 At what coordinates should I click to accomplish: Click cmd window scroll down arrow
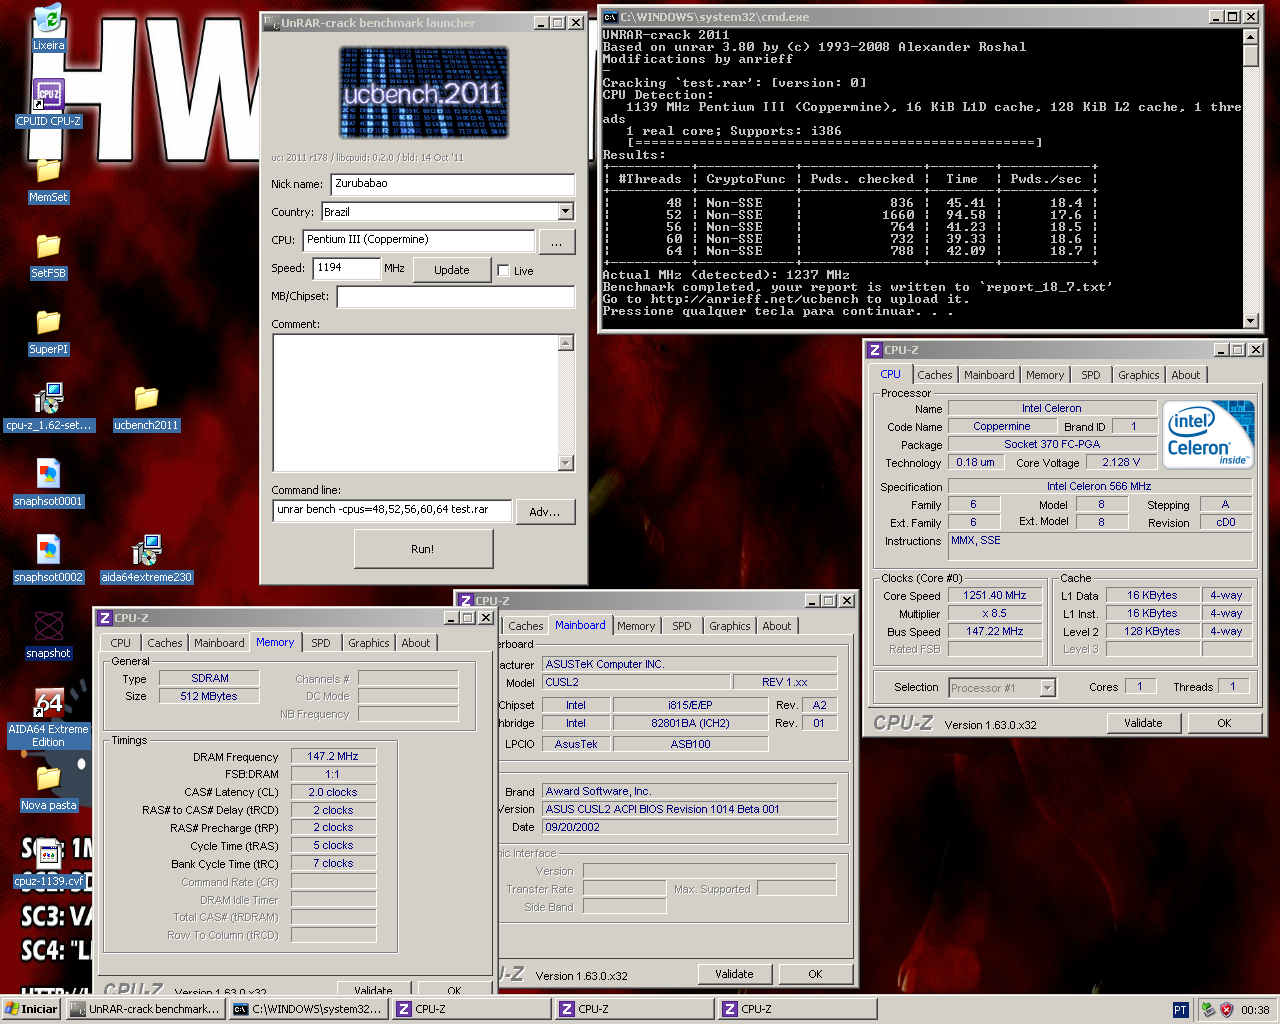[x=1250, y=320]
